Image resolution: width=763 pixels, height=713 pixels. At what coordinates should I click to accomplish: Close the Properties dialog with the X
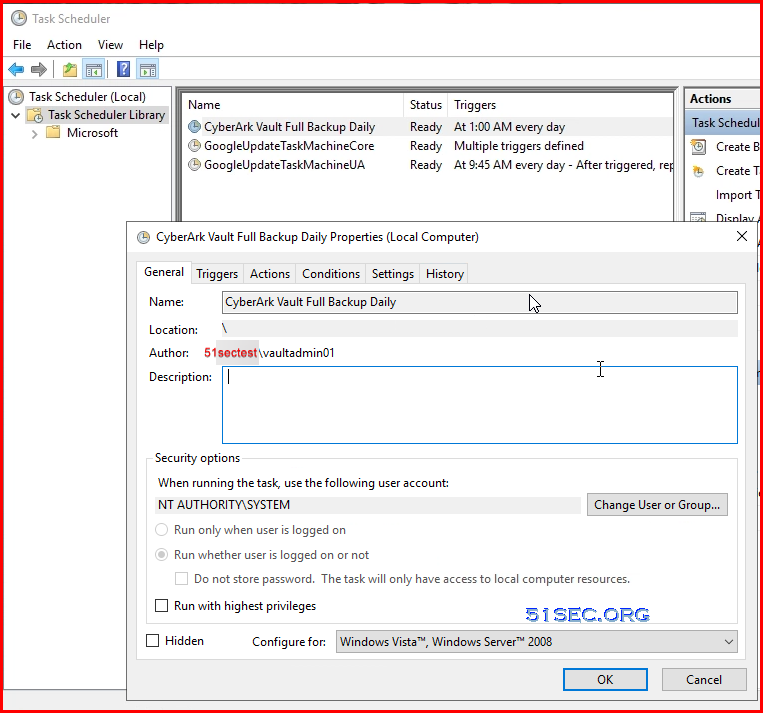click(742, 237)
